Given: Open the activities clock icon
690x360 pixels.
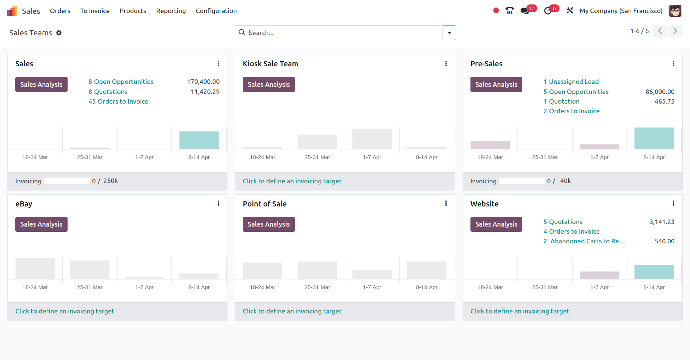Looking at the screenshot, I should point(547,11).
